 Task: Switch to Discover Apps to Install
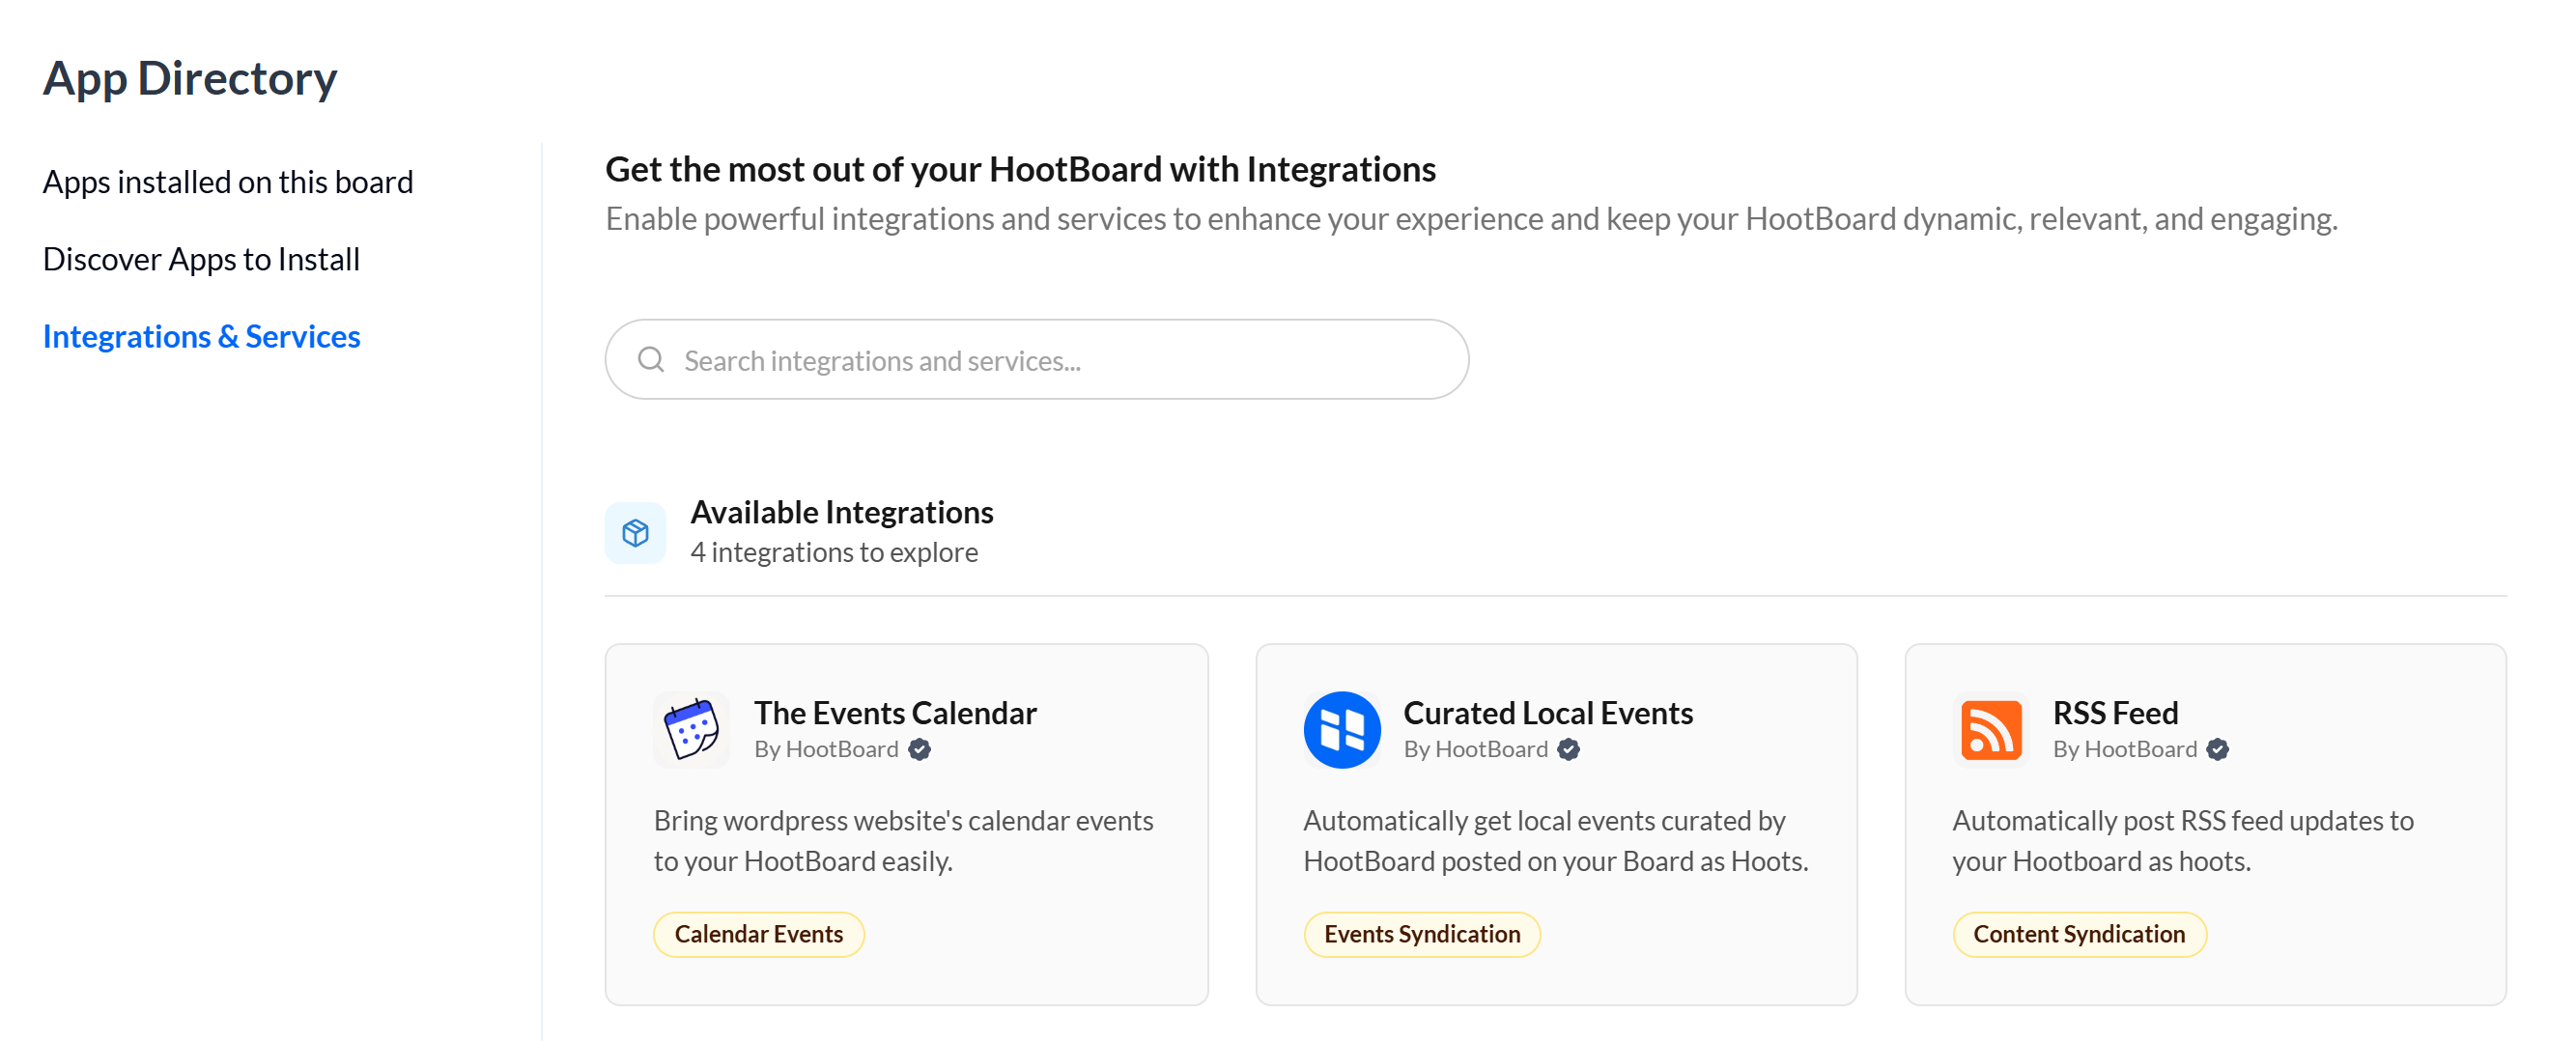click(201, 259)
